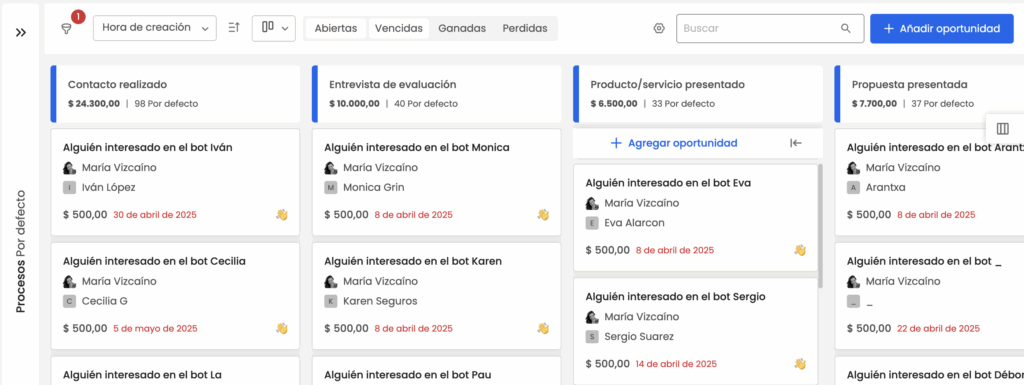This screenshot has height=385, width=1024.
Task: Click the wave icon on Iván card
Action: [281, 215]
